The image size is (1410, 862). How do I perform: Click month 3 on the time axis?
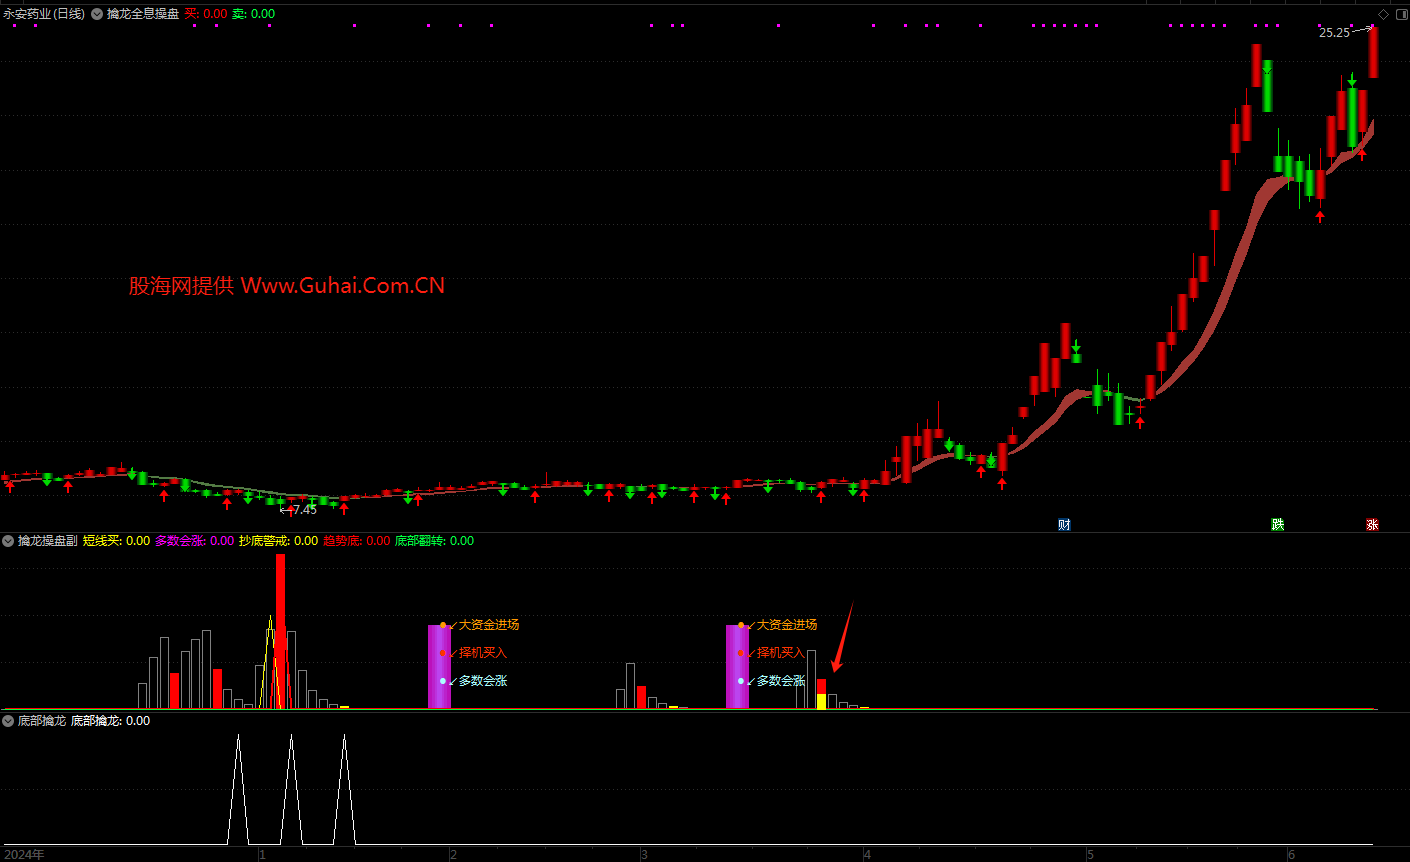coord(644,855)
